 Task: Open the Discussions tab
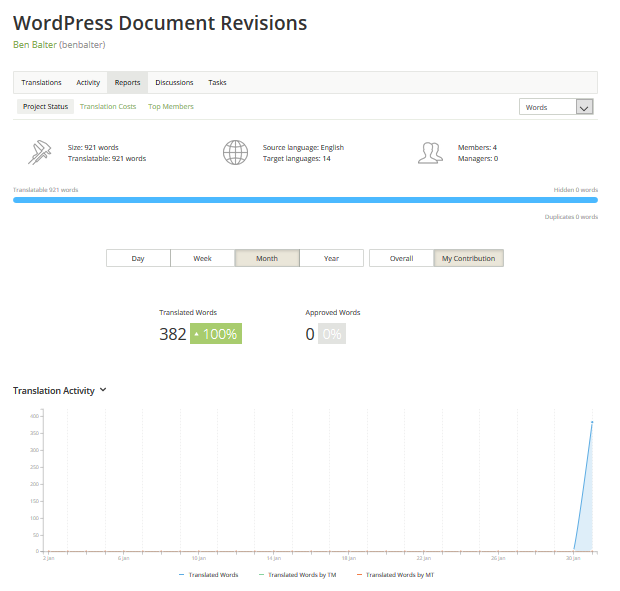coord(174,83)
